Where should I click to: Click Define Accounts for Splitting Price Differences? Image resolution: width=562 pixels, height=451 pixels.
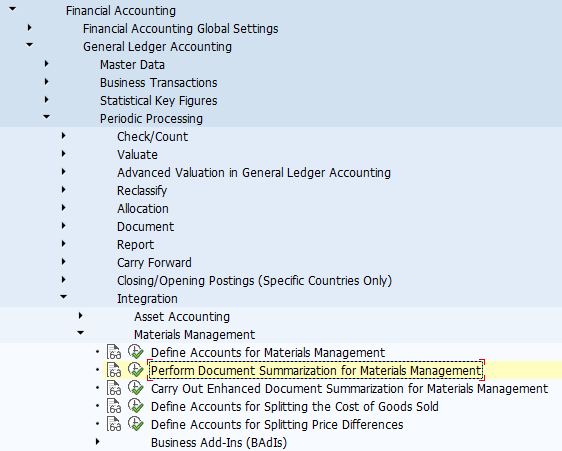277,424
